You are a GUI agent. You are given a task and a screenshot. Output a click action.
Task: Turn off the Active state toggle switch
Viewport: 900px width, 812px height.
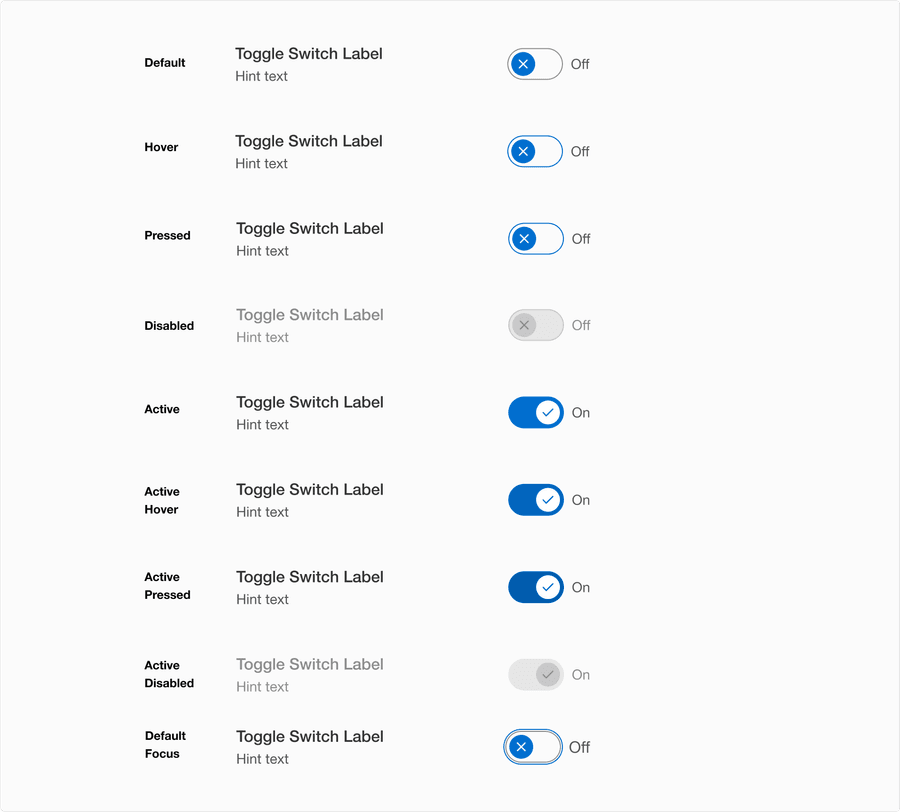(x=536, y=412)
